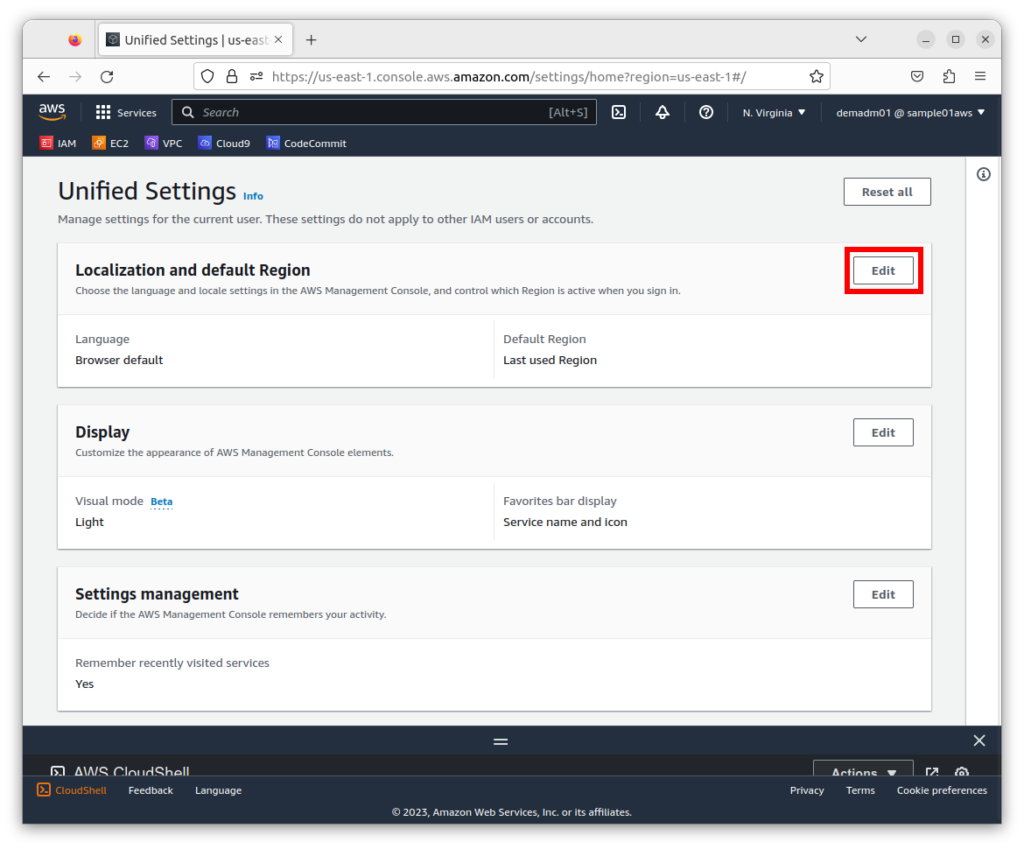
Task: Click the notifications bell icon
Action: tap(662, 113)
